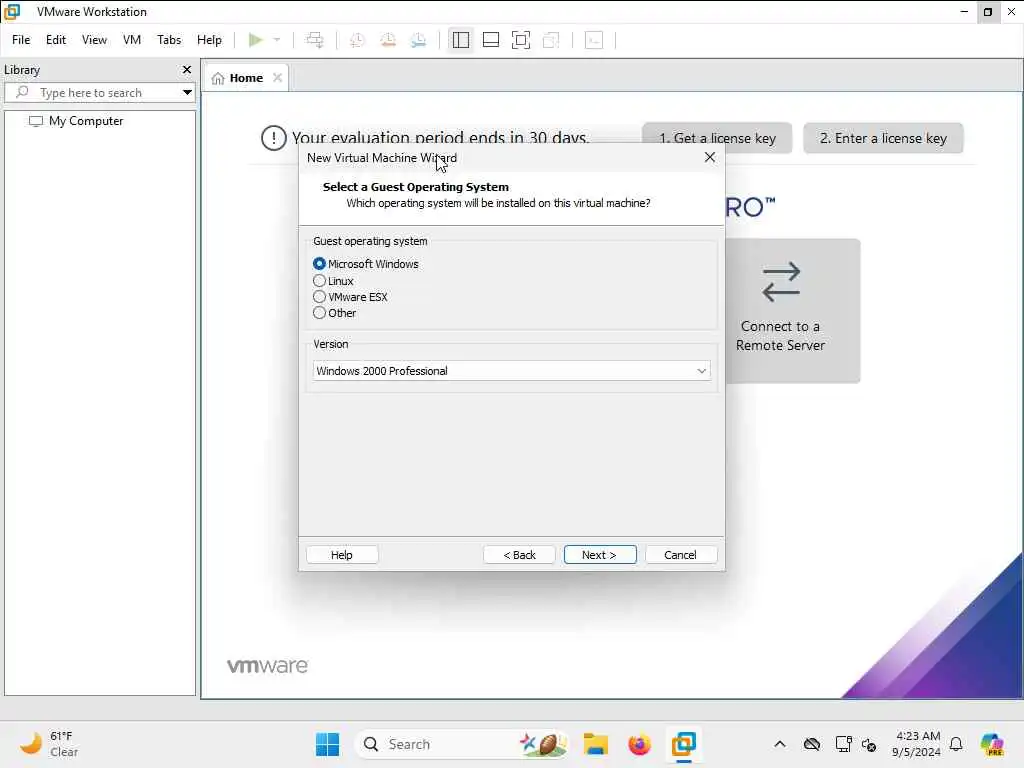Viewport: 1024px width, 768px height.
Task: Click the taskbar Search box
Action: (x=463, y=744)
